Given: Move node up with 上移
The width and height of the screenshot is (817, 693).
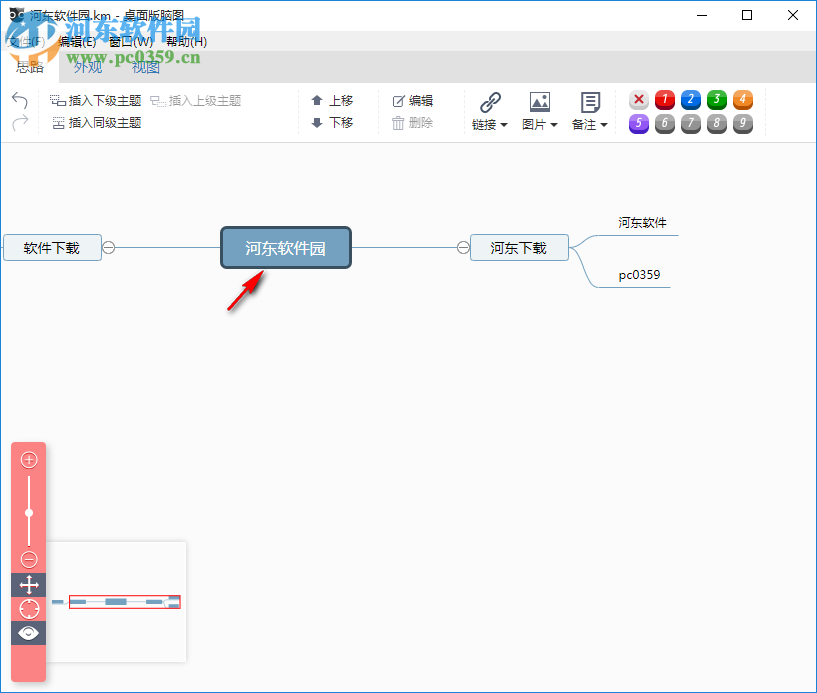Looking at the screenshot, I should [332, 101].
